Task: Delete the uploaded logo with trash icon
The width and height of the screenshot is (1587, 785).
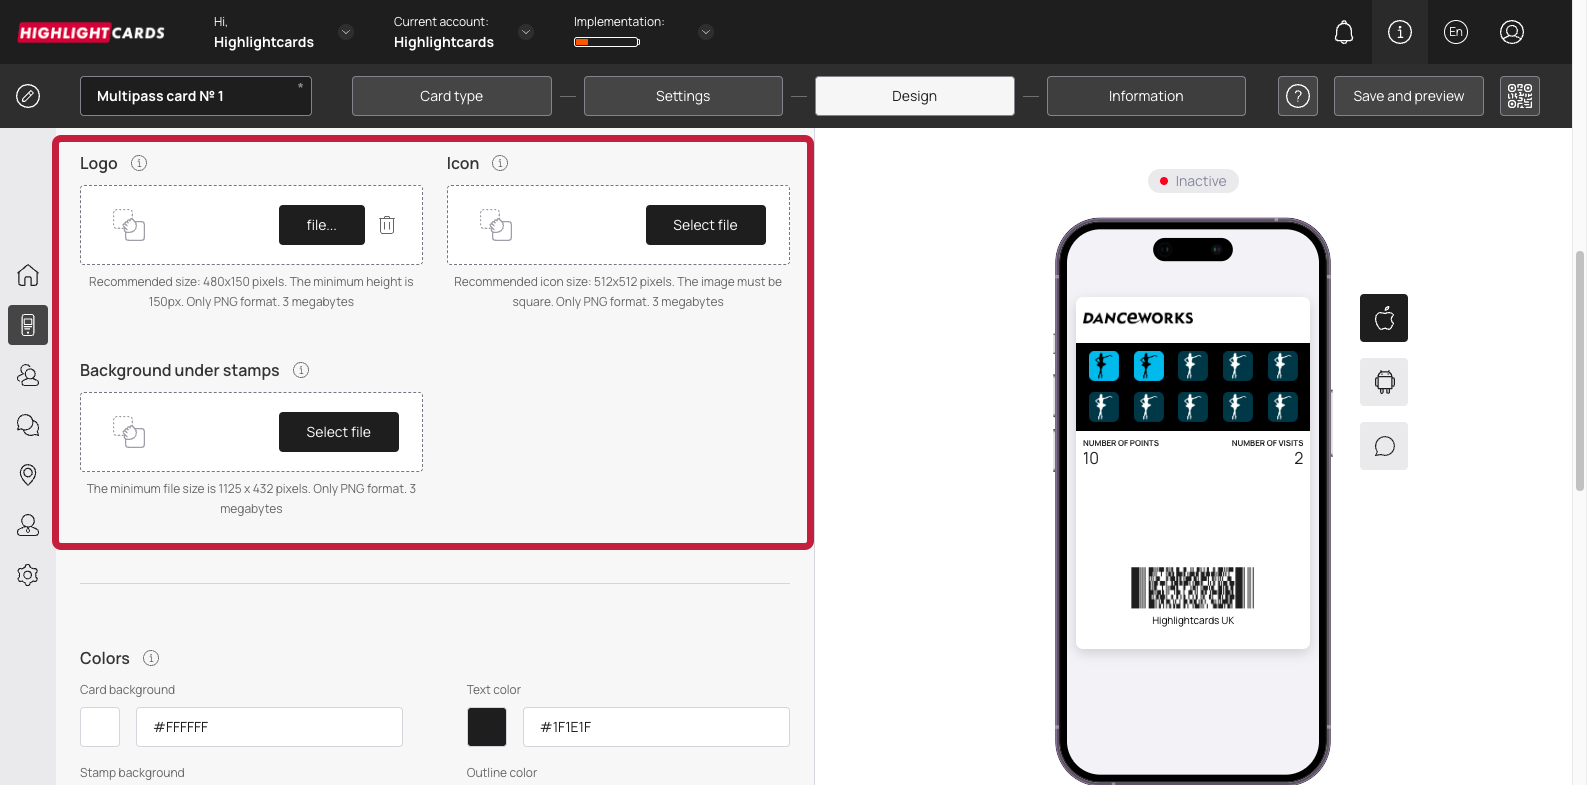Action: coord(387,225)
